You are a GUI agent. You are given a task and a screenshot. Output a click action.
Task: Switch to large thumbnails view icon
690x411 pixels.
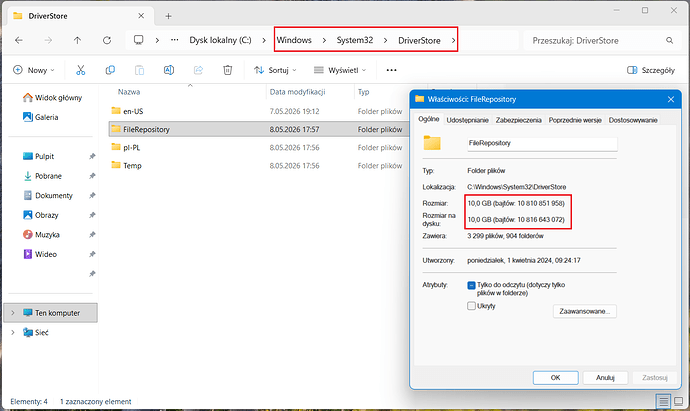(x=679, y=401)
